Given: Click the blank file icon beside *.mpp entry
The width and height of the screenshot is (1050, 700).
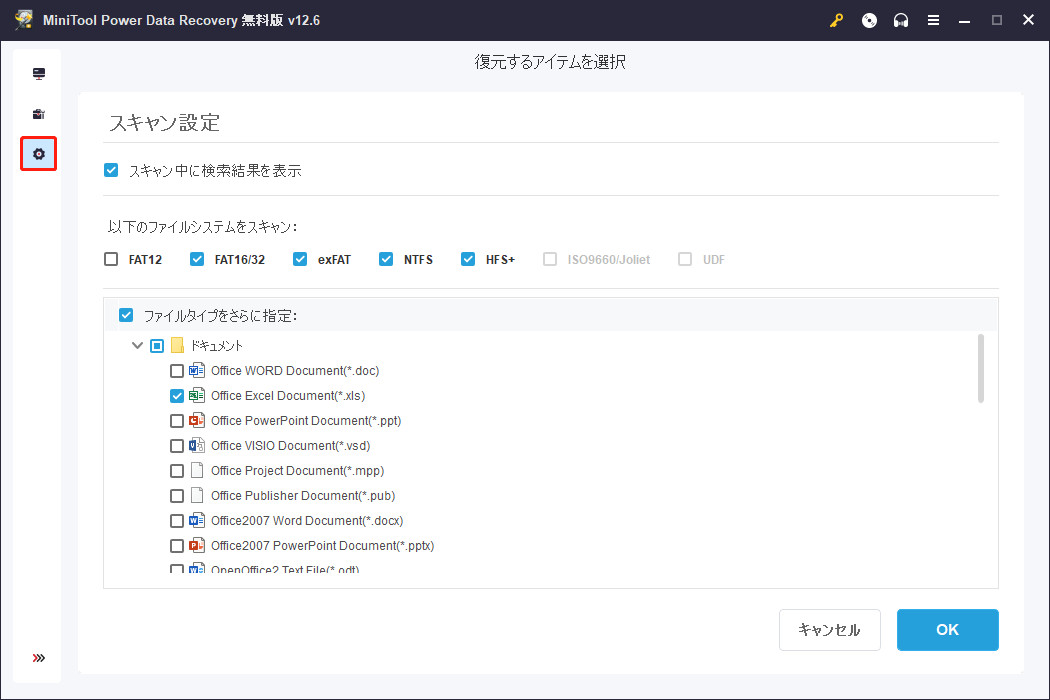Looking at the screenshot, I should coord(197,470).
